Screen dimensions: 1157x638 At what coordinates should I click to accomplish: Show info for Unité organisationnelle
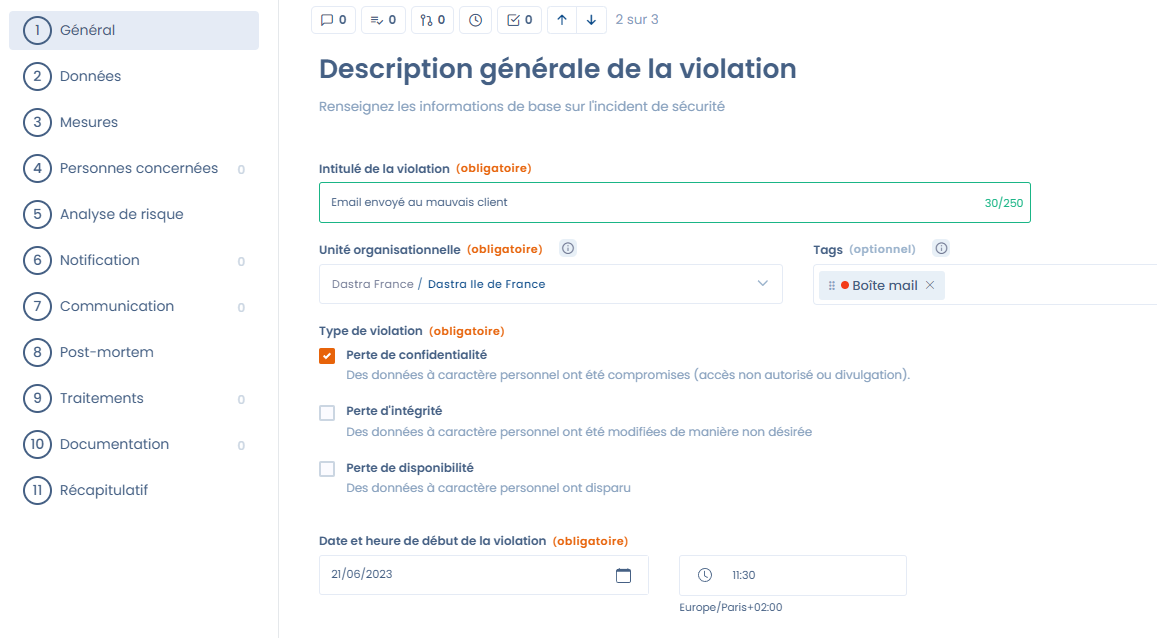click(x=567, y=249)
